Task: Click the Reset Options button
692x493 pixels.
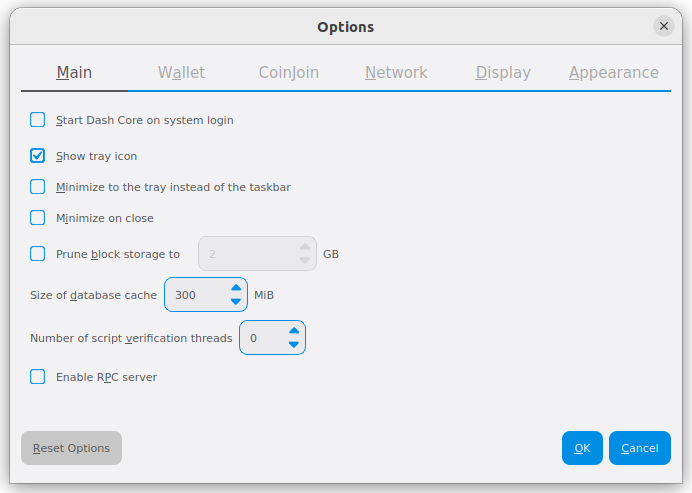Action: click(71, 448)
